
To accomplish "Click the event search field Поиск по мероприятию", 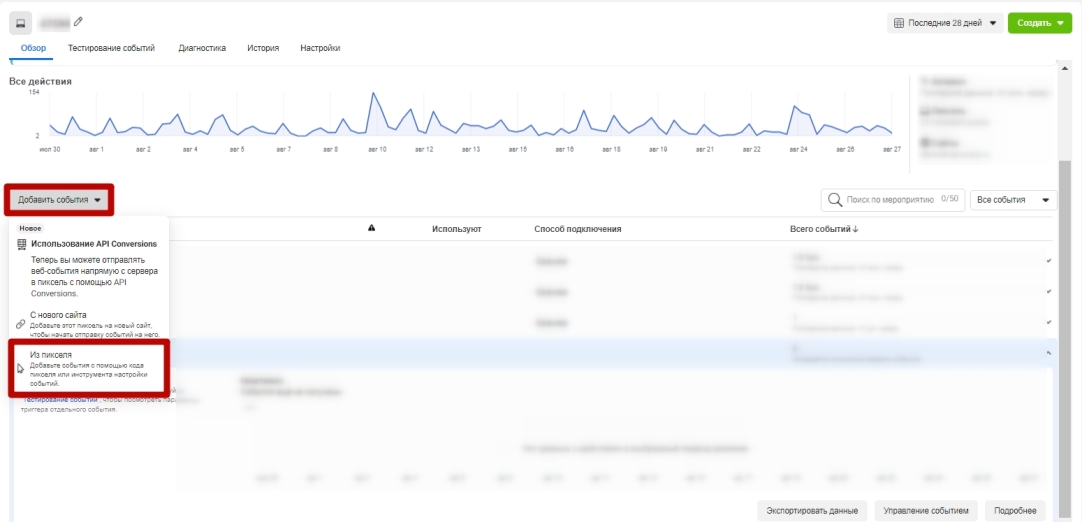I will 893,200.
